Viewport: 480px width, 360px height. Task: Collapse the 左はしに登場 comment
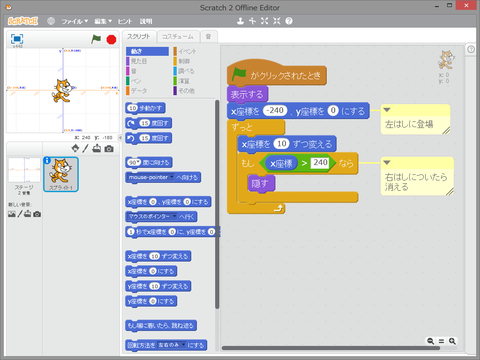(x=387, y=110)
